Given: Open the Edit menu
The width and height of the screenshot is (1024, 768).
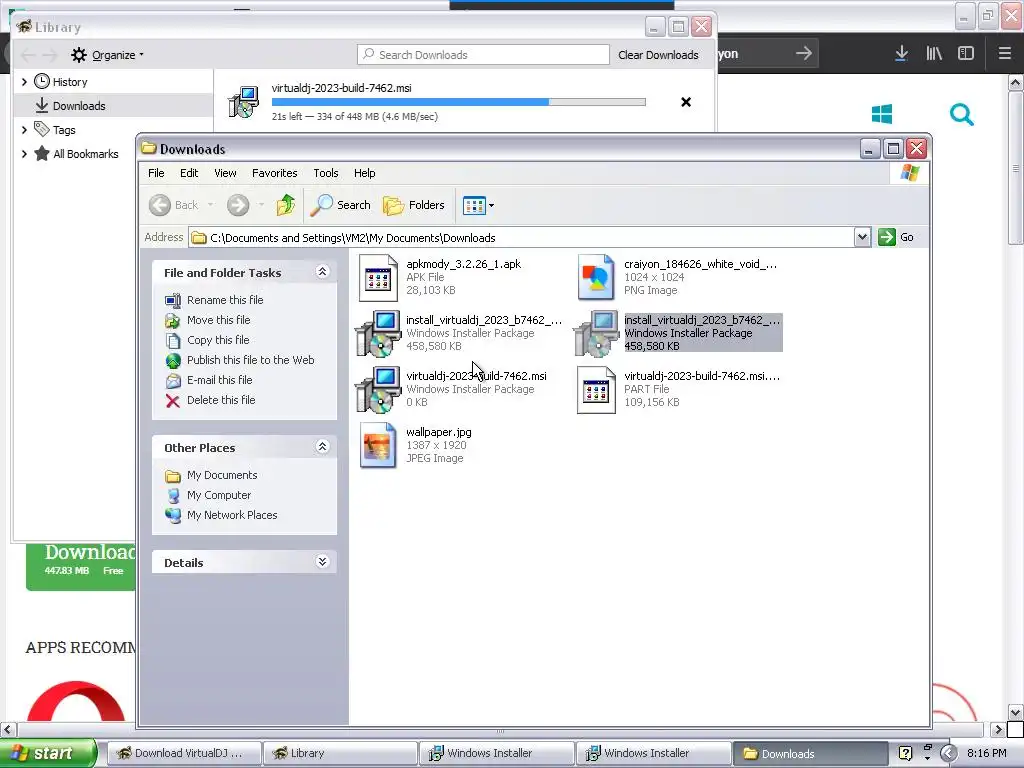Looking at the screenshot, I should tap(189, 173).
